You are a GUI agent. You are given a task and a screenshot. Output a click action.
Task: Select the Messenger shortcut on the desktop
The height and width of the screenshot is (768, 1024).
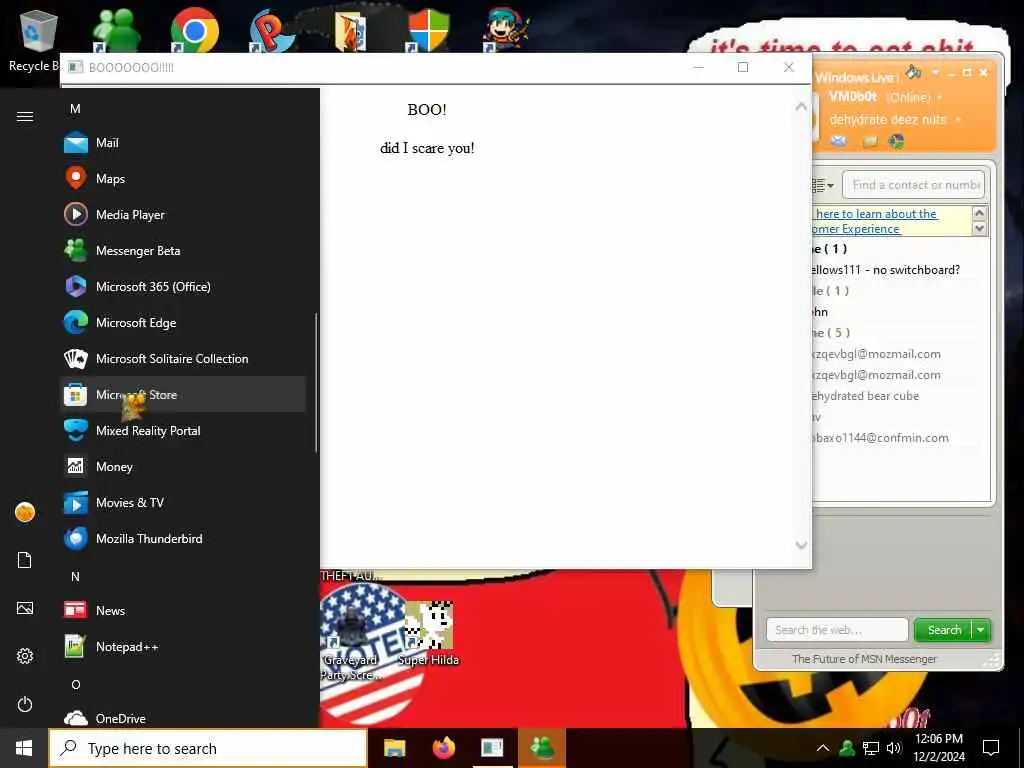click(116, 31)
